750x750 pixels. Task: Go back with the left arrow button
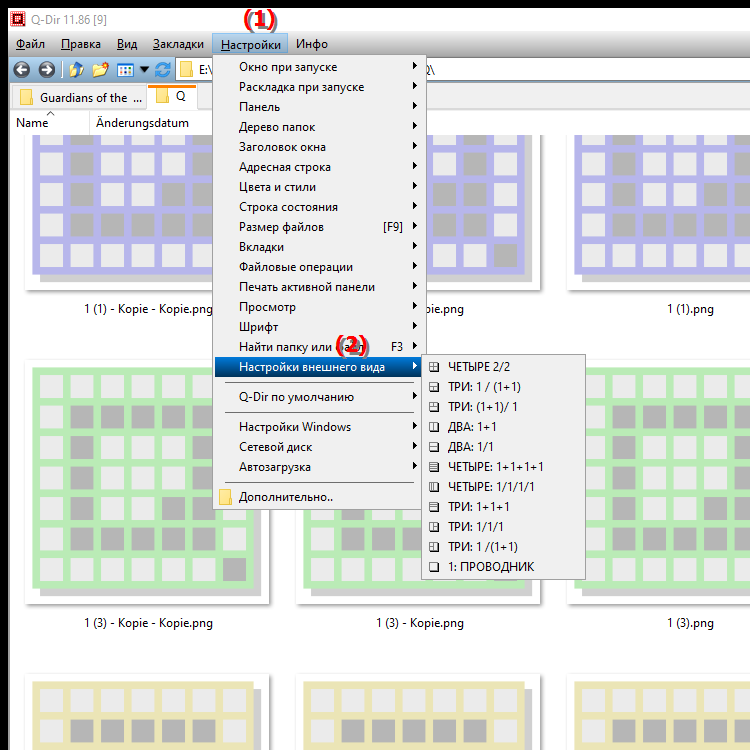(x=22, y=70)
